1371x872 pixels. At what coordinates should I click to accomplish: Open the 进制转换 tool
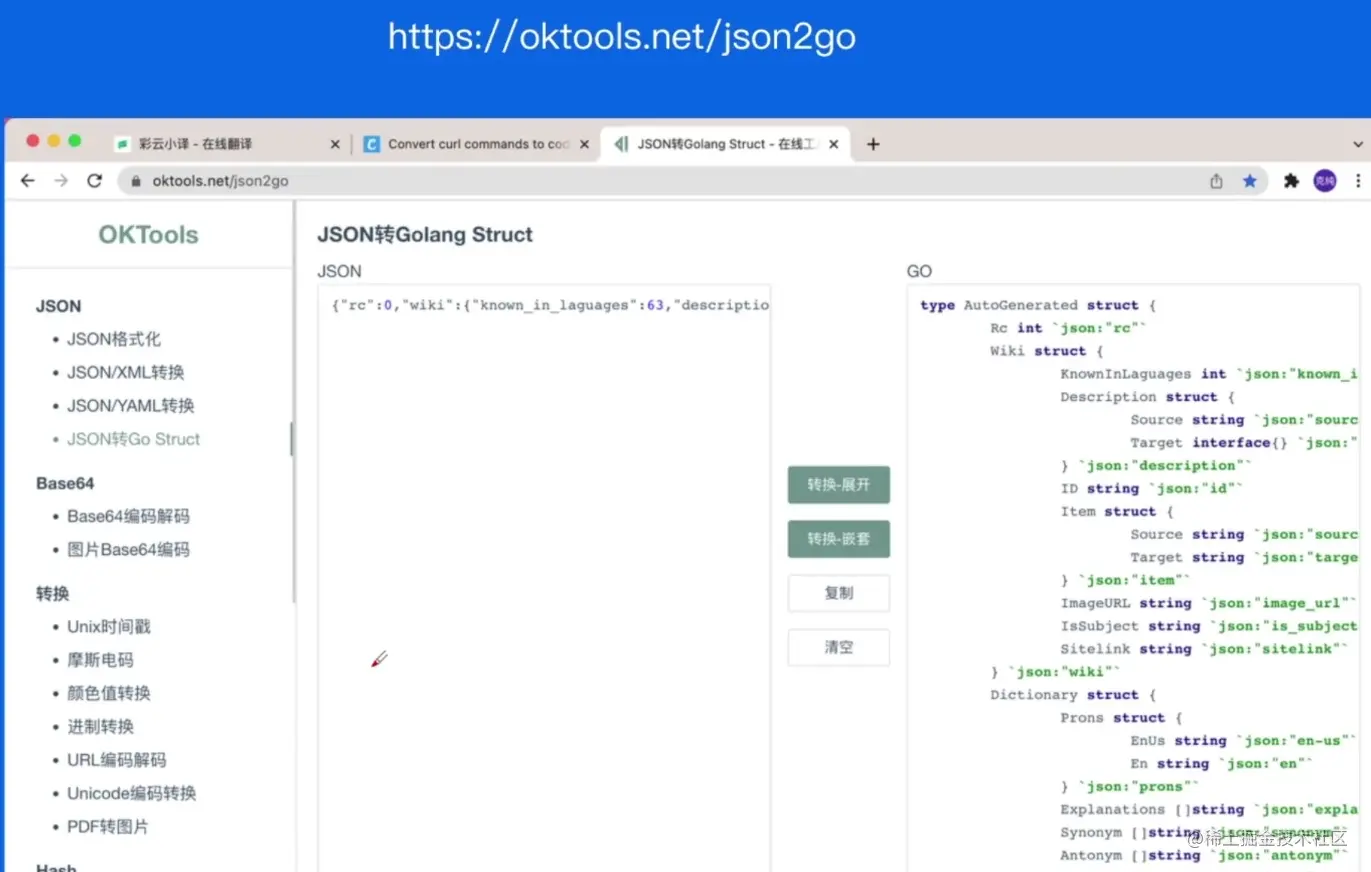(100, 726)
